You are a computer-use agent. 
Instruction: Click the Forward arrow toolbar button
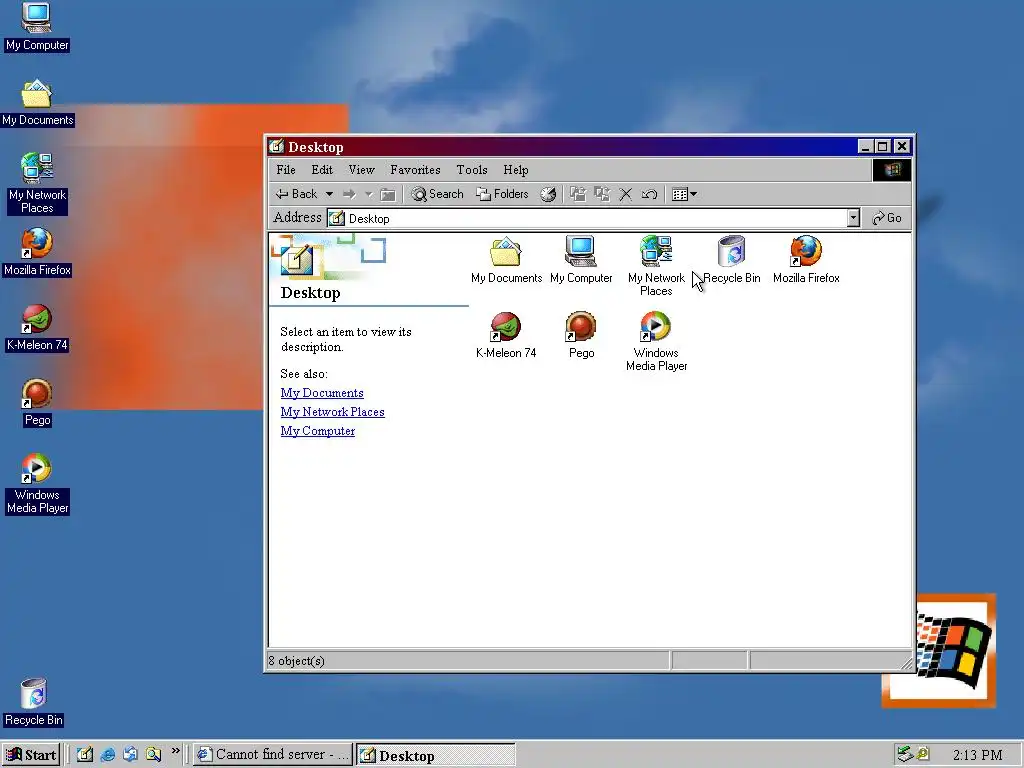pyautogui.click(x=349, y=194)
